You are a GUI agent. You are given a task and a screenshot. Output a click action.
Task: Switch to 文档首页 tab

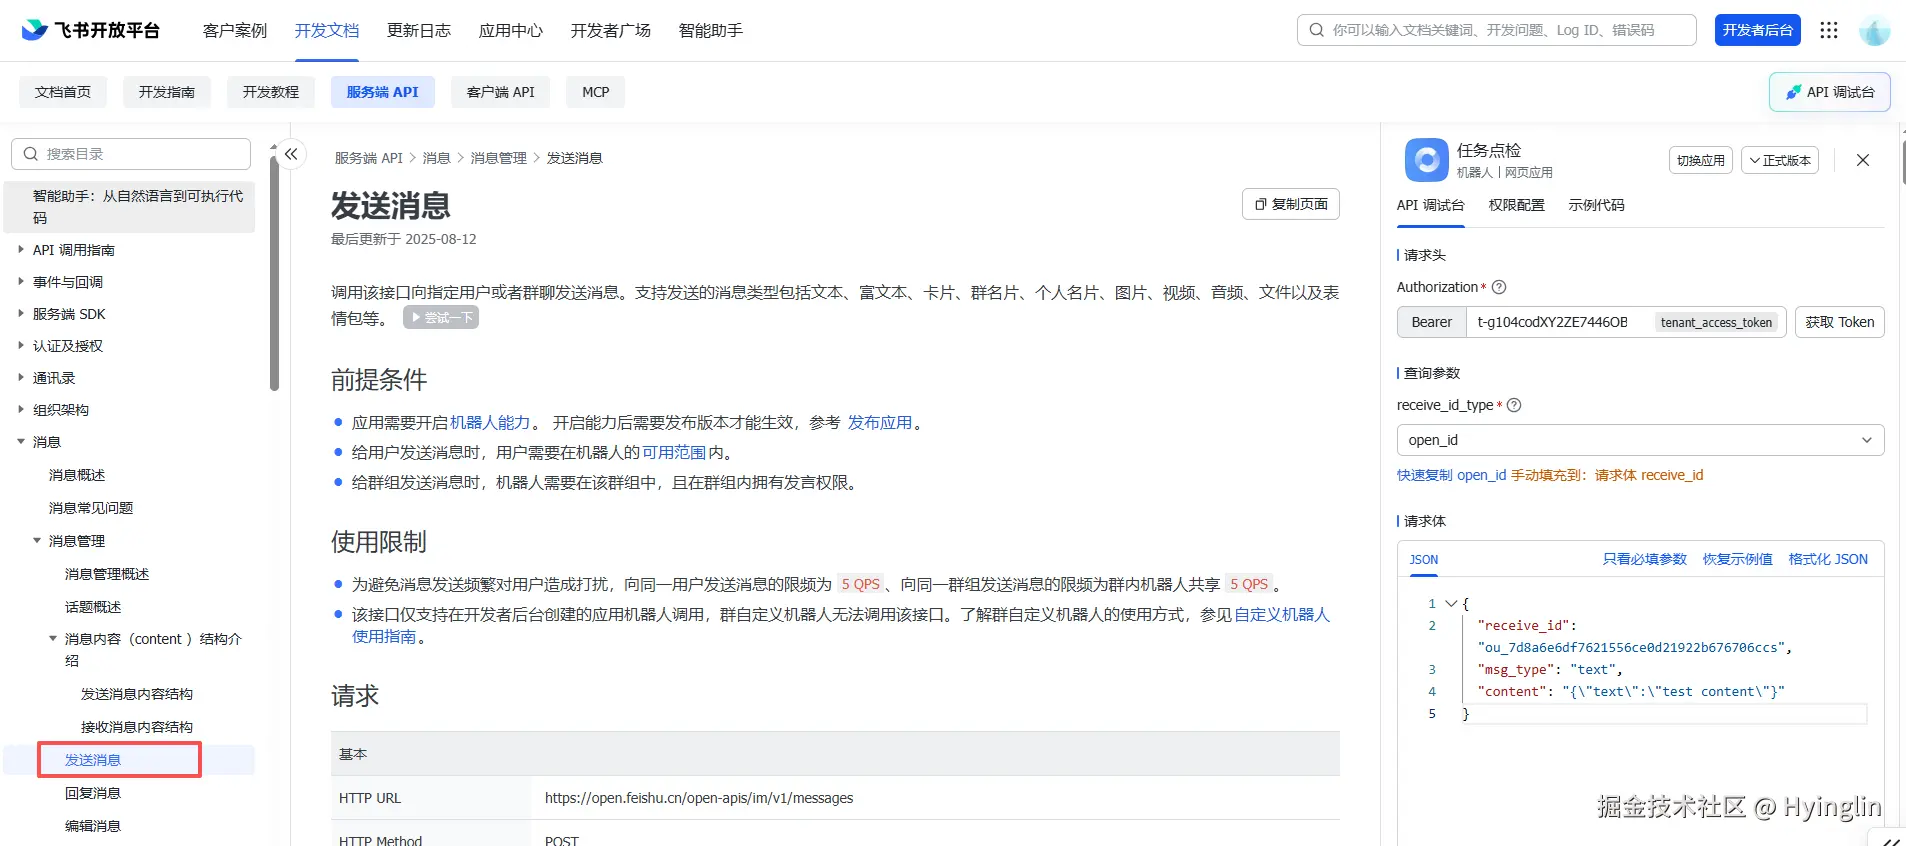pyautogui.click(x=63, y=92)
